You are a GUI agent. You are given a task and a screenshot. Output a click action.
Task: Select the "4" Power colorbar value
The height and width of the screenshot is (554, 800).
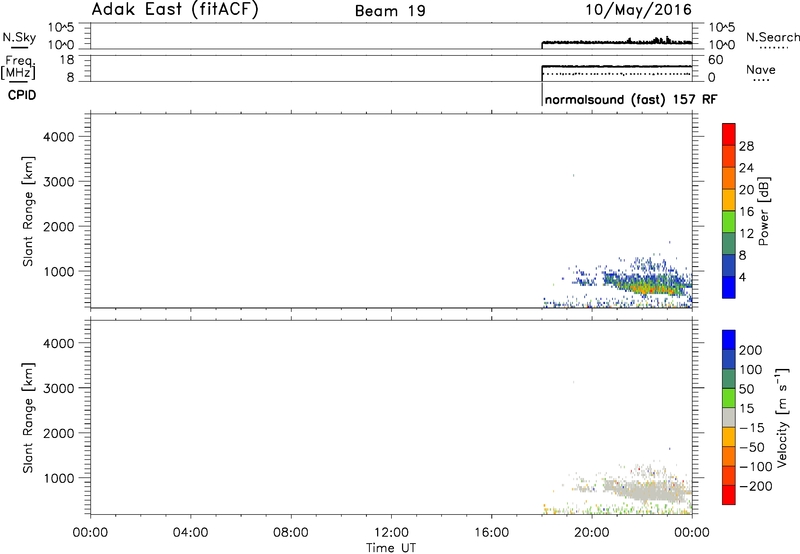coord(742,277)
